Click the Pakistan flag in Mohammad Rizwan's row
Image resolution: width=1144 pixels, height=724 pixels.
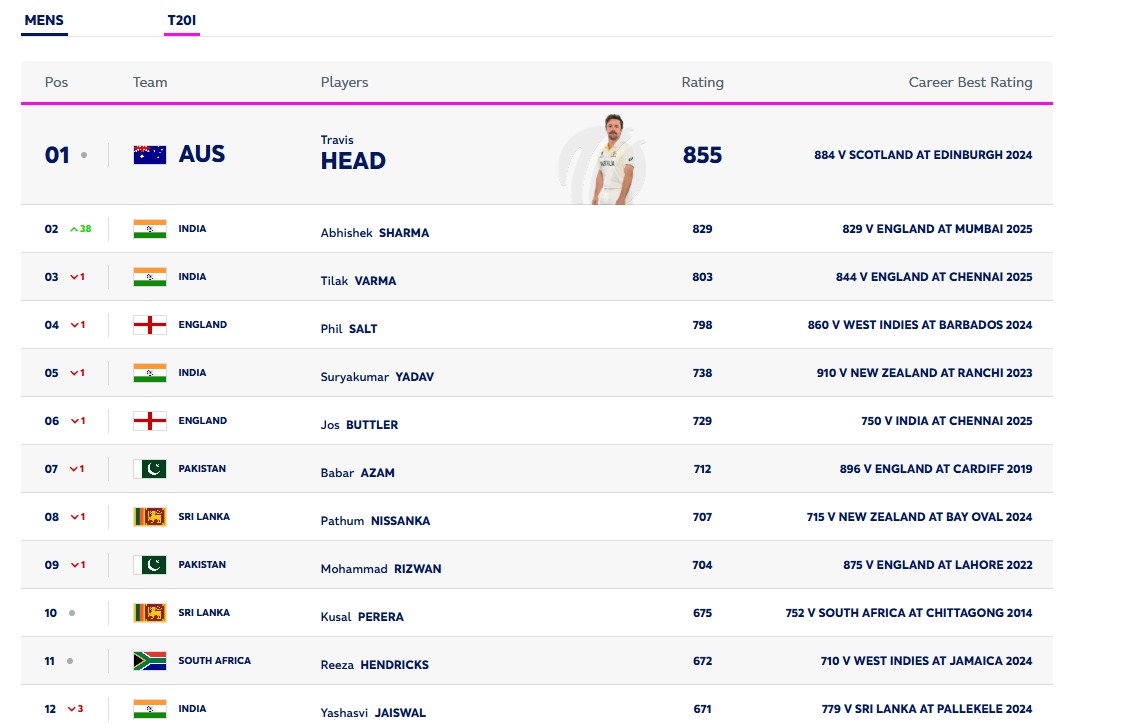(150, 565)
